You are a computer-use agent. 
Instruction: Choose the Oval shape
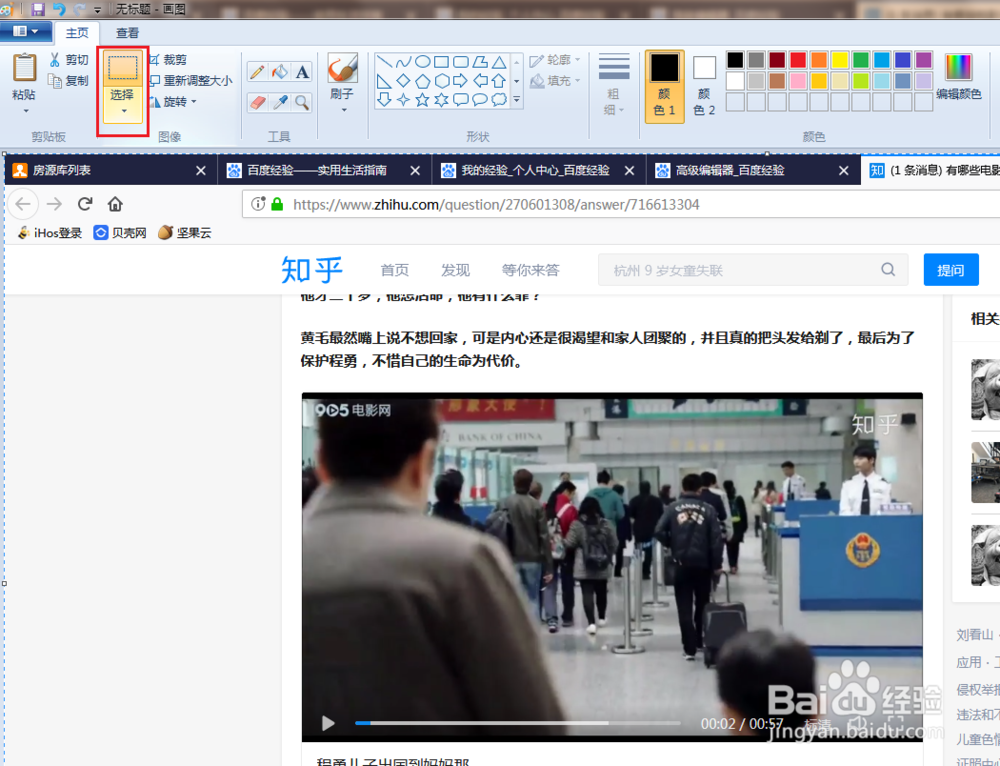click(422, 62)
